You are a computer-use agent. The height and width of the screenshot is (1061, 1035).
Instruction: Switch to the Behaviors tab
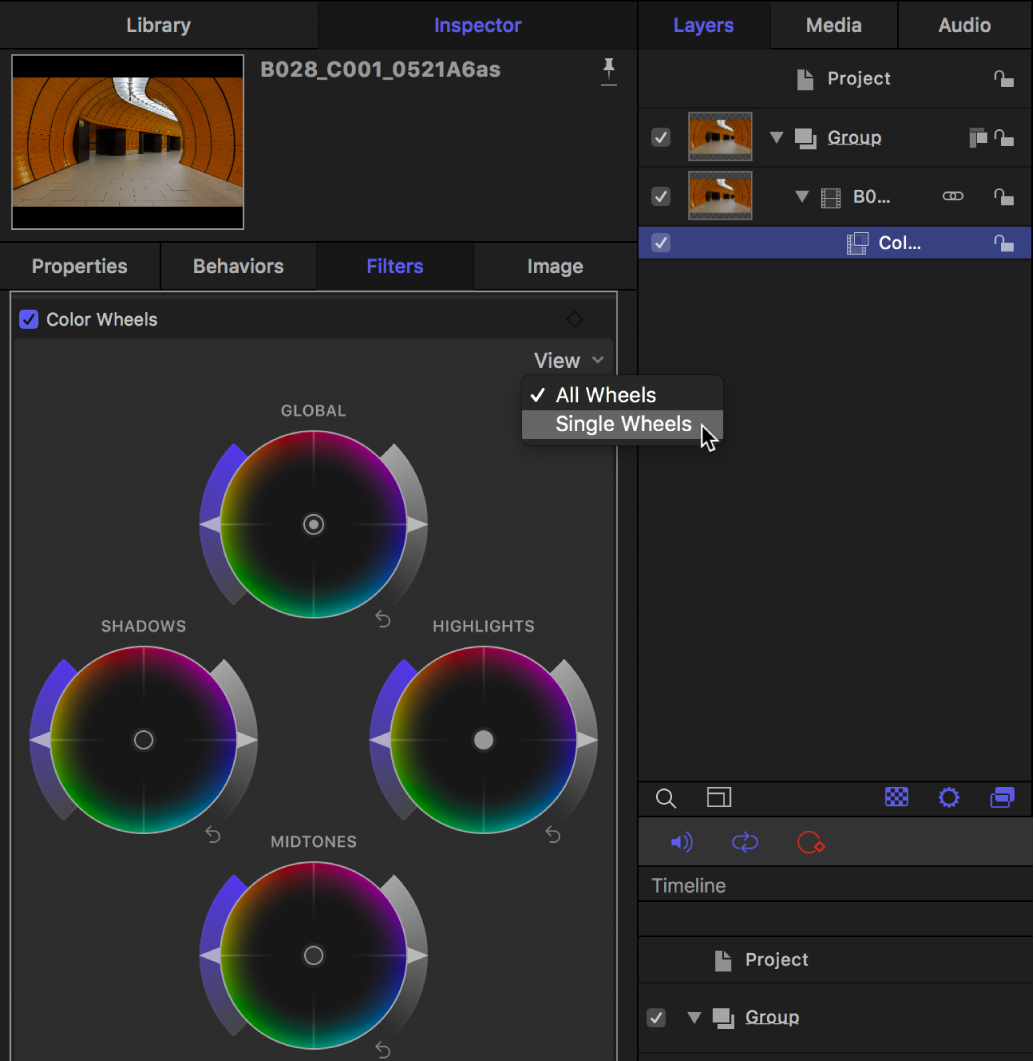click(237, 266)
